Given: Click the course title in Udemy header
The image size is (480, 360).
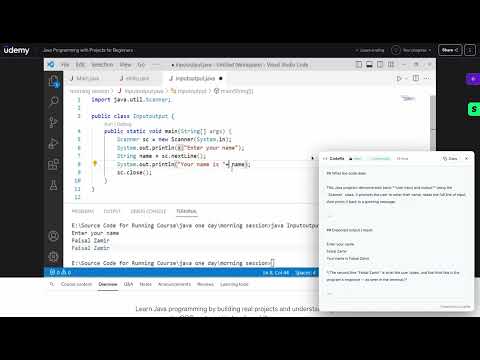Looking at the screenshot, I should [x=88, y=50].
